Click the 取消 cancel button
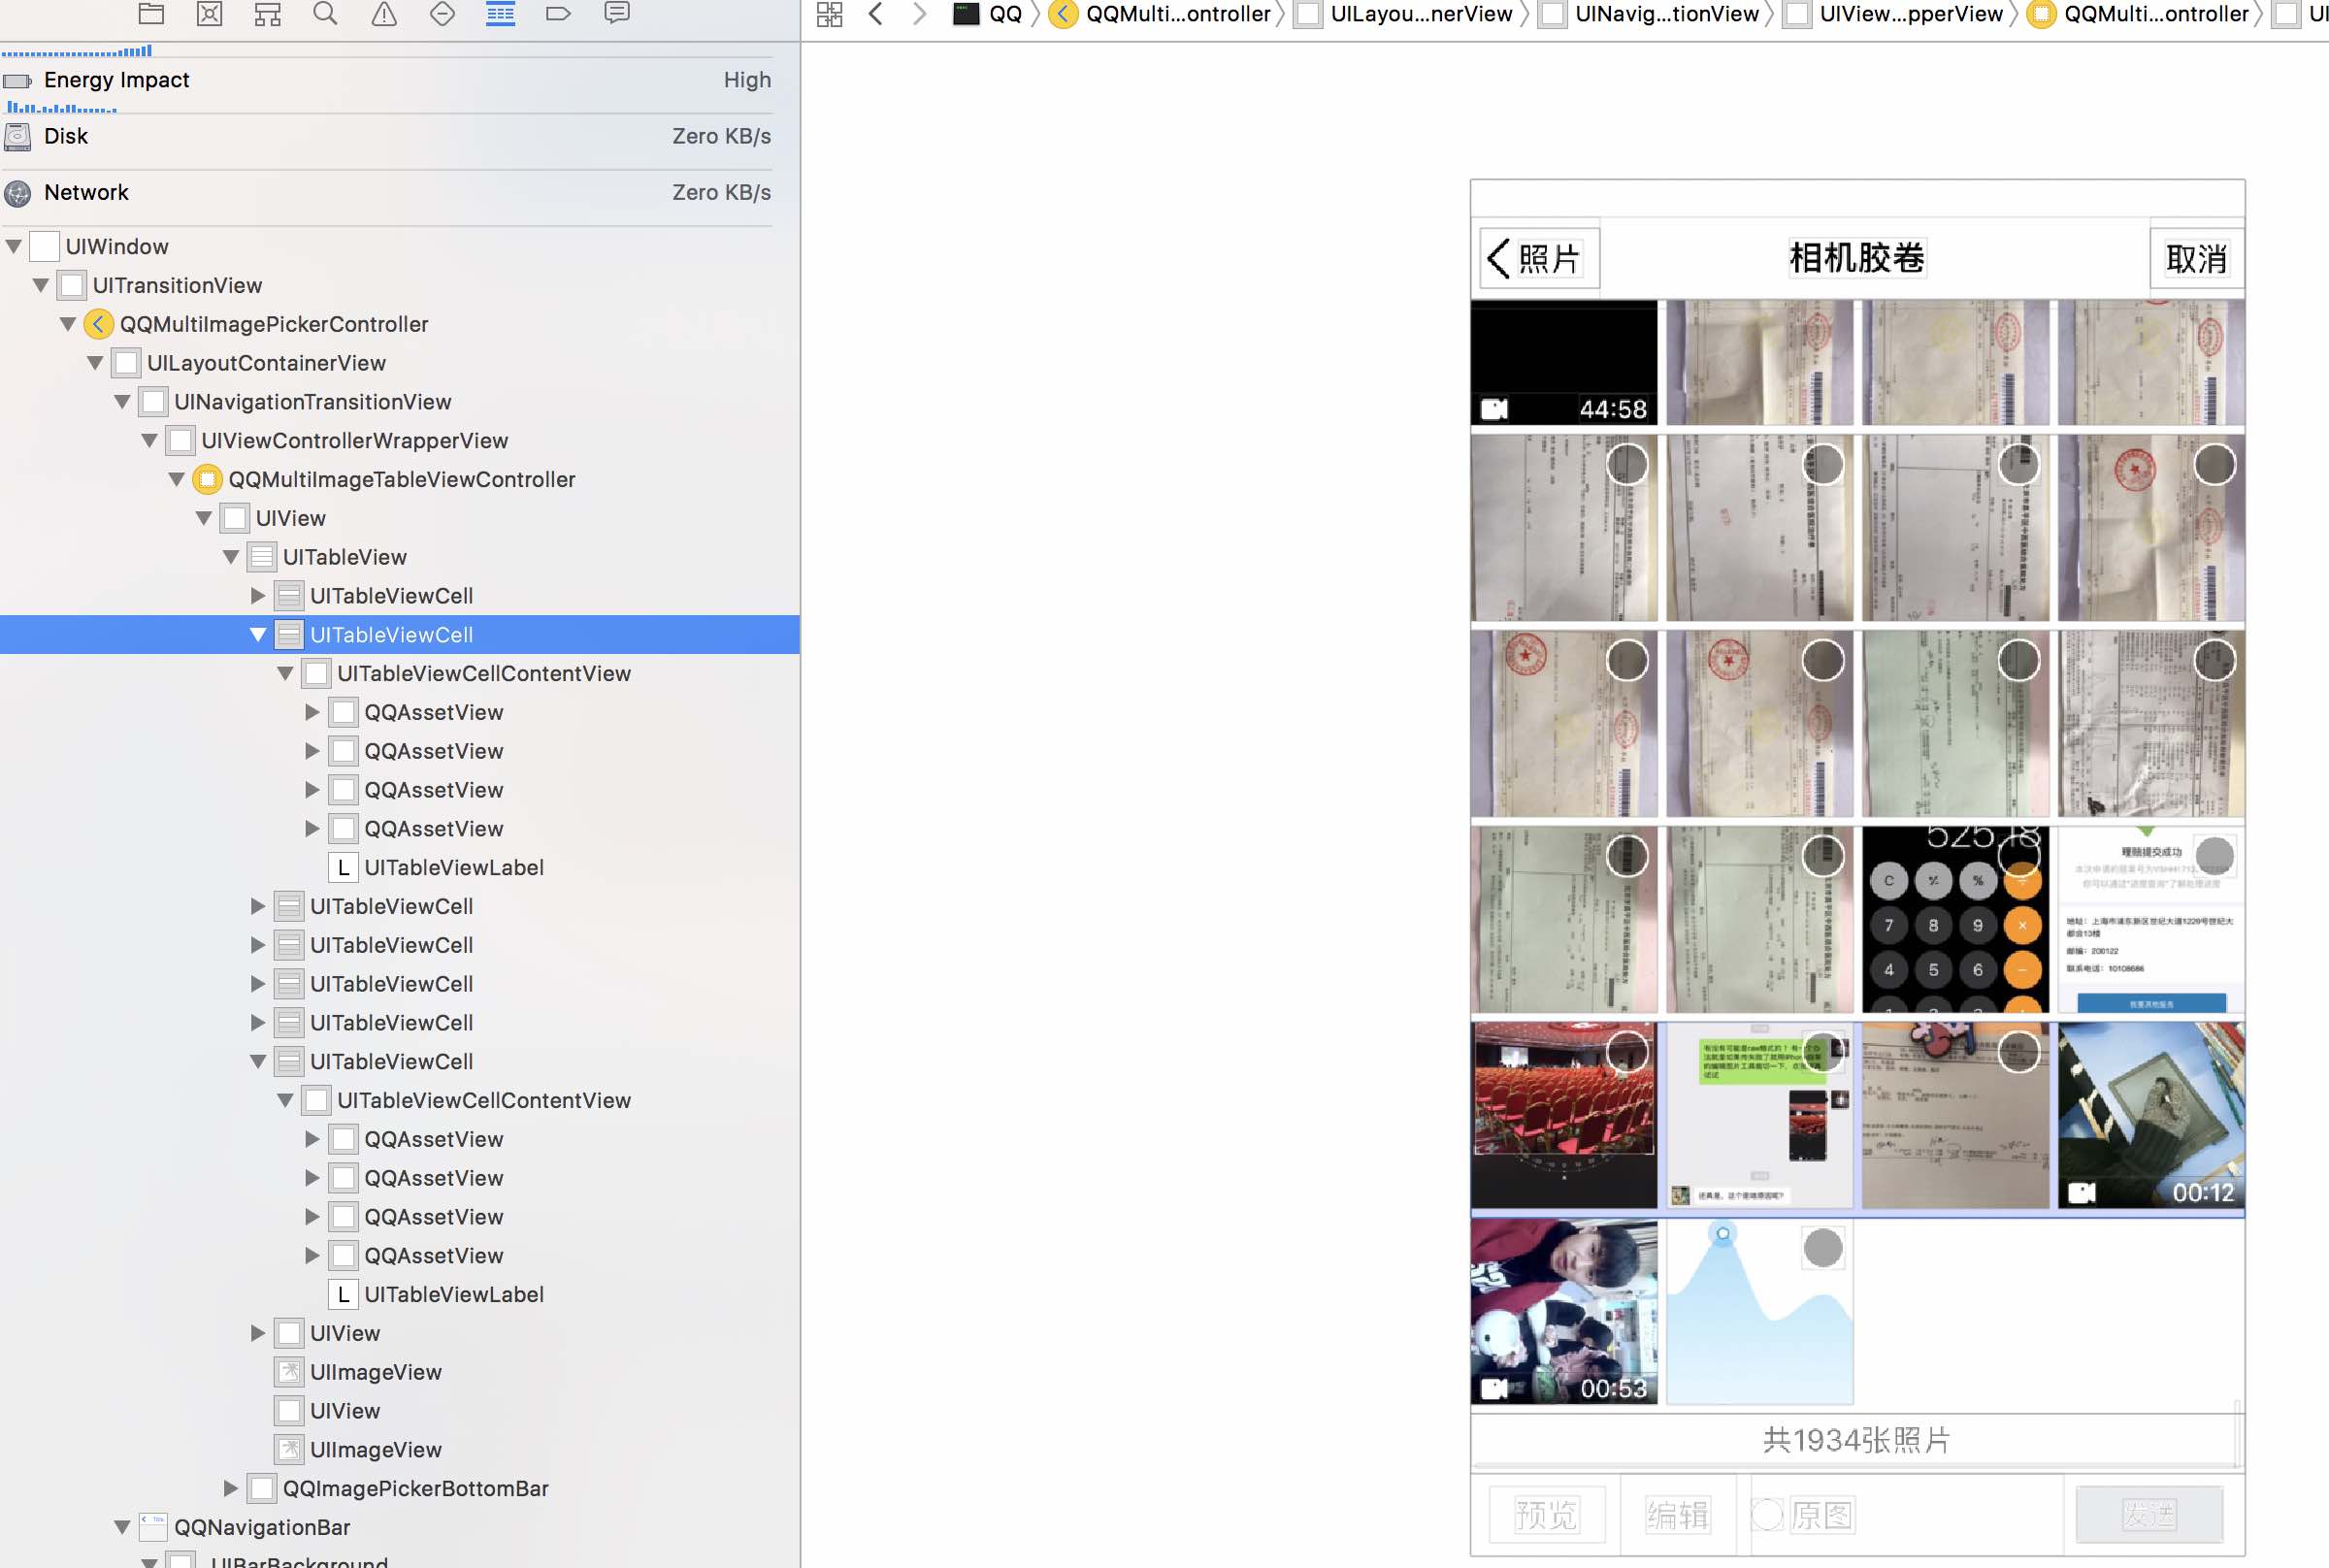The width and height of the screenshot is (2329, 1568). point(2196,259)
